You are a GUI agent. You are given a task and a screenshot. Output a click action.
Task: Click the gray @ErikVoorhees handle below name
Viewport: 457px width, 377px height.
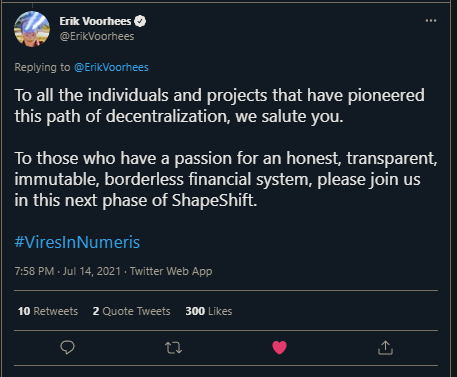(97, 36)
